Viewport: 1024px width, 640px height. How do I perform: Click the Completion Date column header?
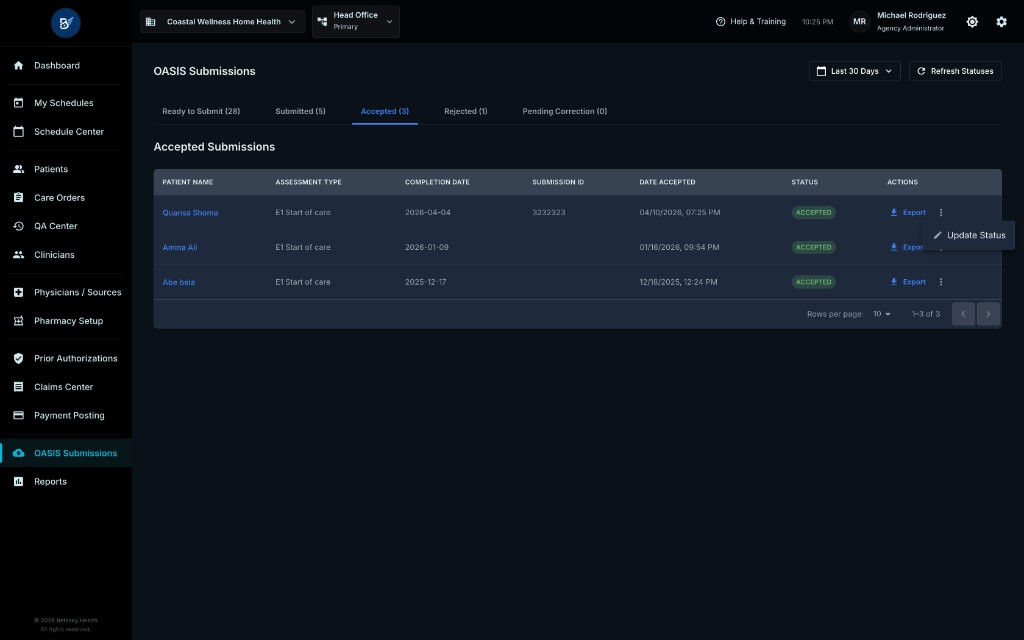click(x=437, y=182)
